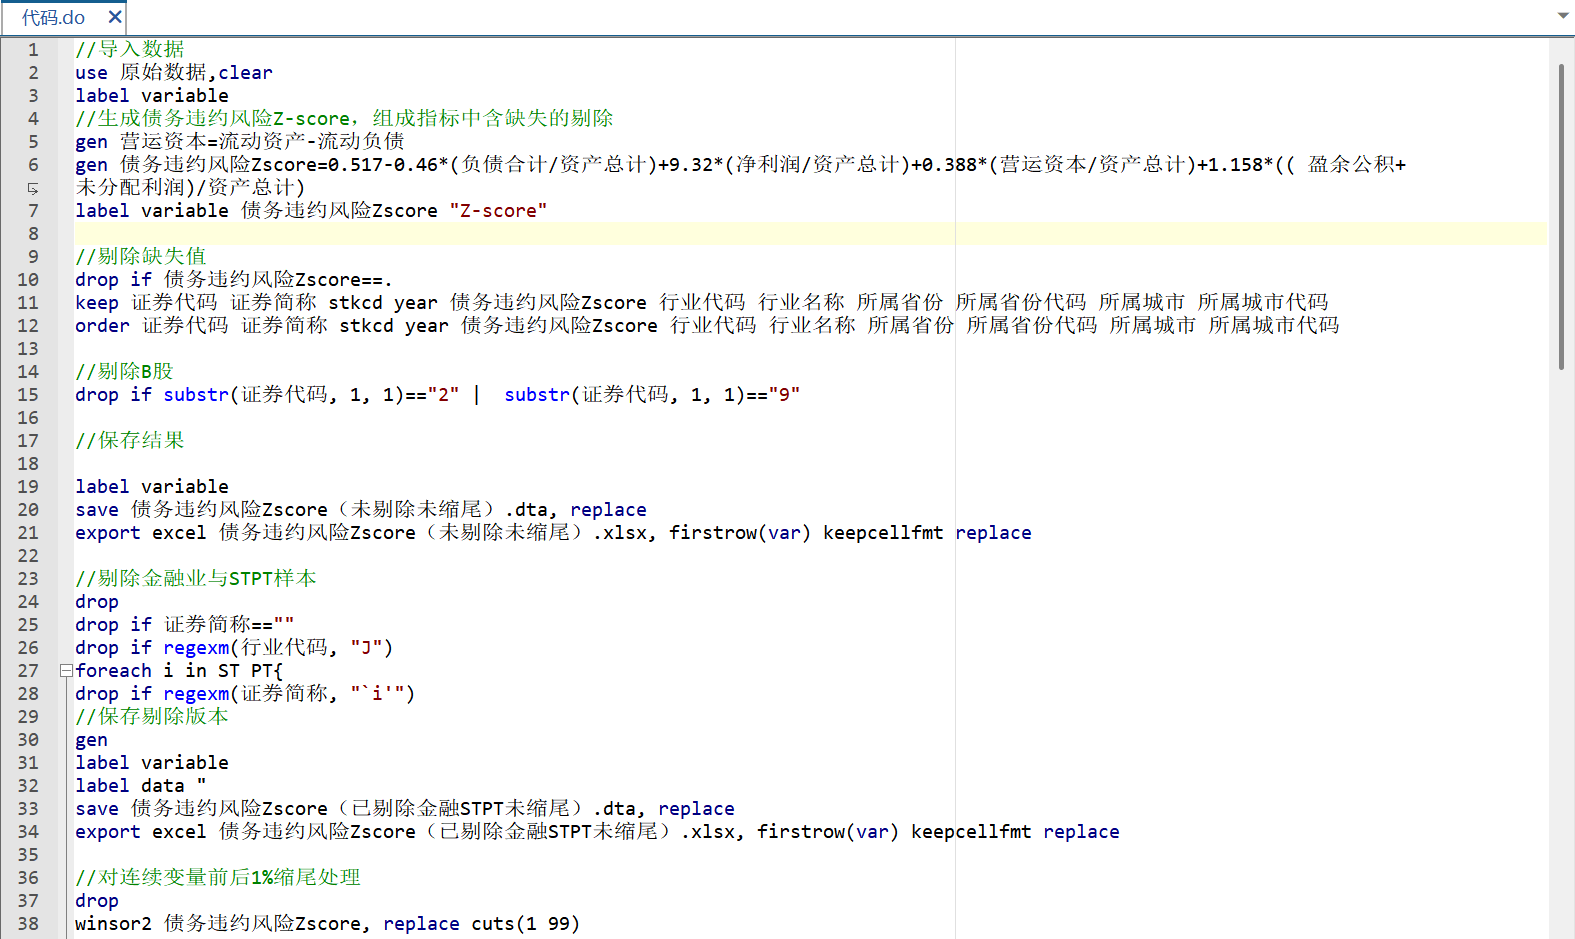Click the 'foreach' keyword on line 27
The image size is (1575, 939).
click(x=113, y=671)
